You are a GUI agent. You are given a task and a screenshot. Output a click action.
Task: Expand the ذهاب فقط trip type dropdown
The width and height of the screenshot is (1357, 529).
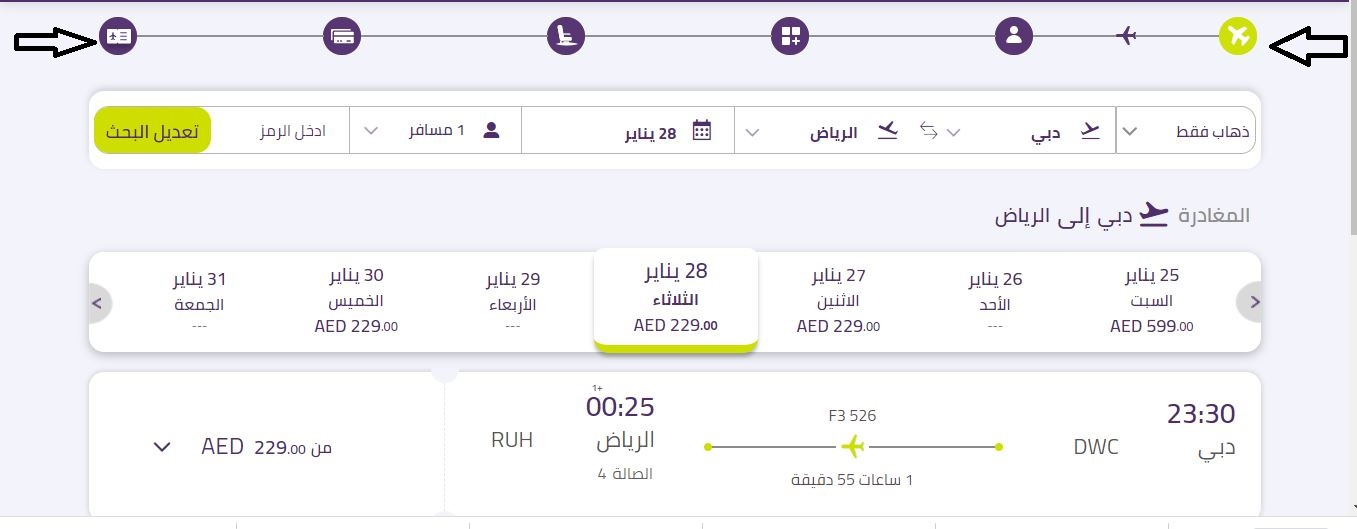coord(1188,131)
